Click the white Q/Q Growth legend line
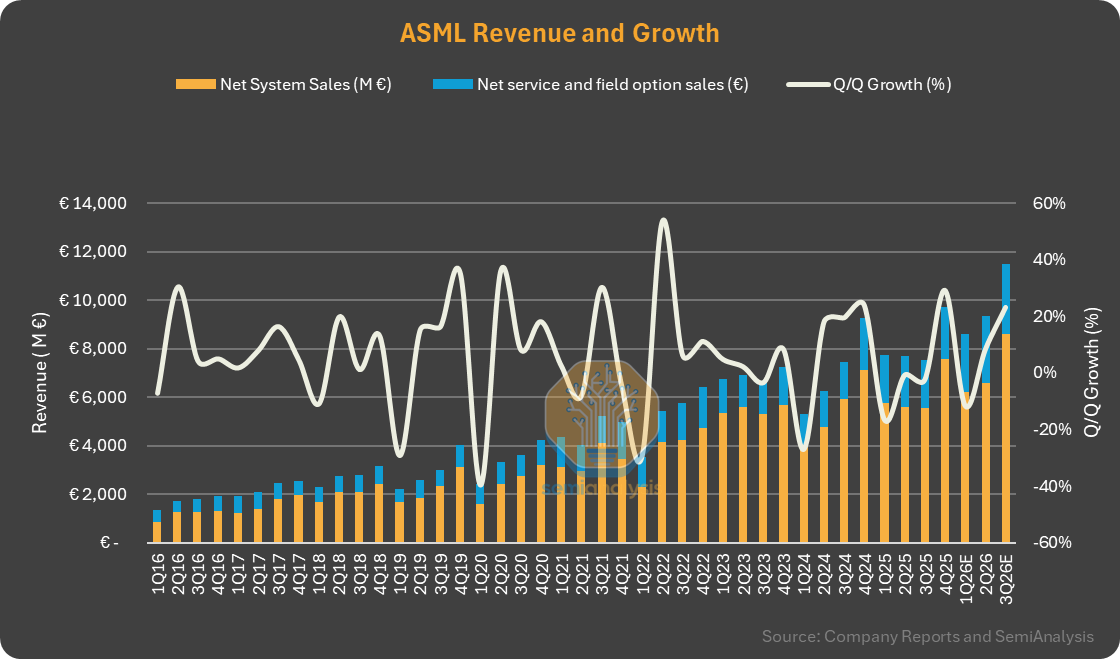Viewport: 1120px width, 659px height. 809,84
